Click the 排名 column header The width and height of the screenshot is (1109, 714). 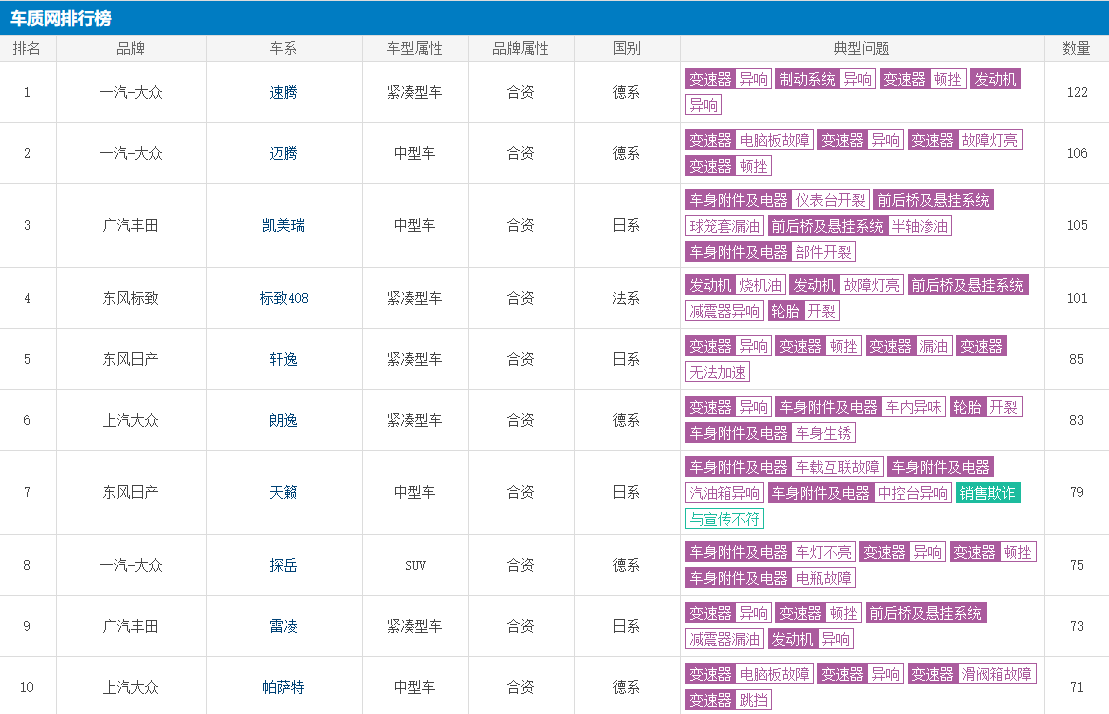click(27, 48)
